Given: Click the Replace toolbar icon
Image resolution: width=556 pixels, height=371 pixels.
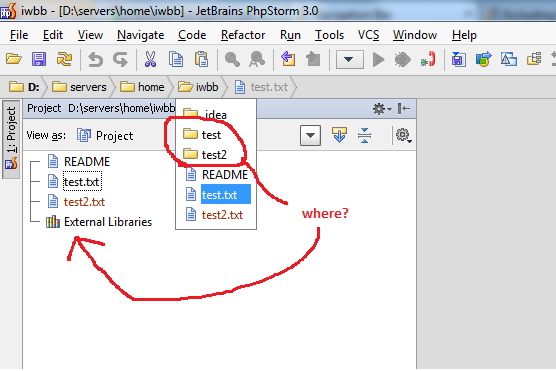Looking at the screenshot, I should [x=257, y=59].
